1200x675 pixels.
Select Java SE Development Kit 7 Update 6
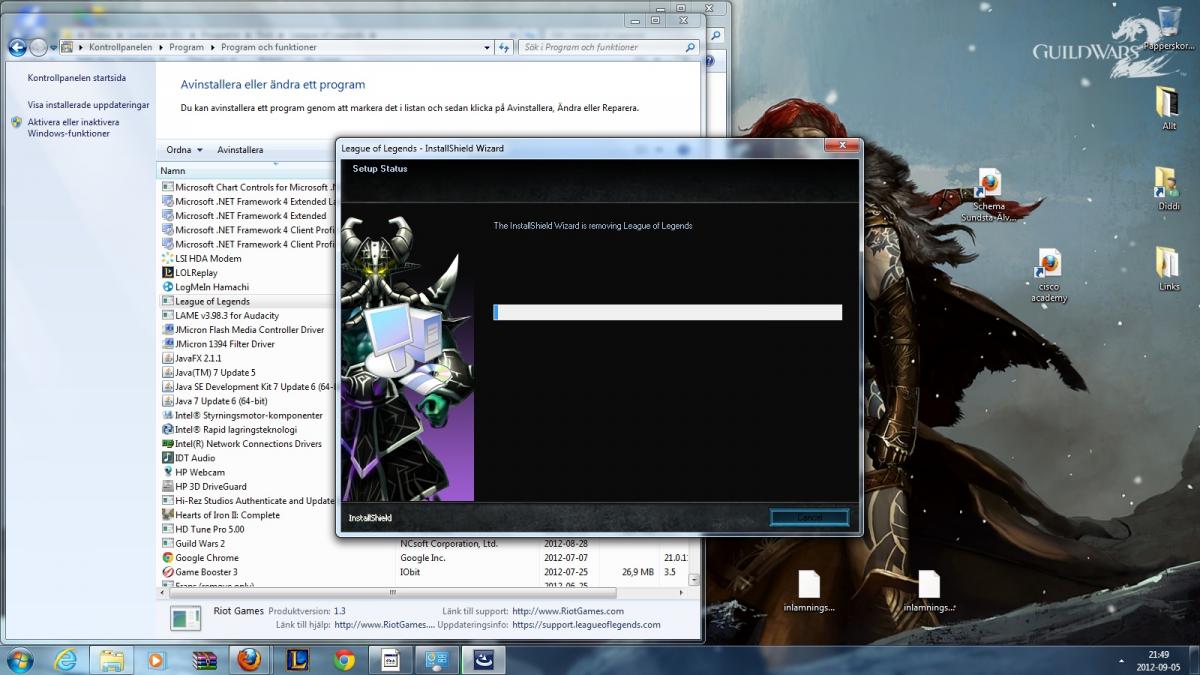point(246,386)
